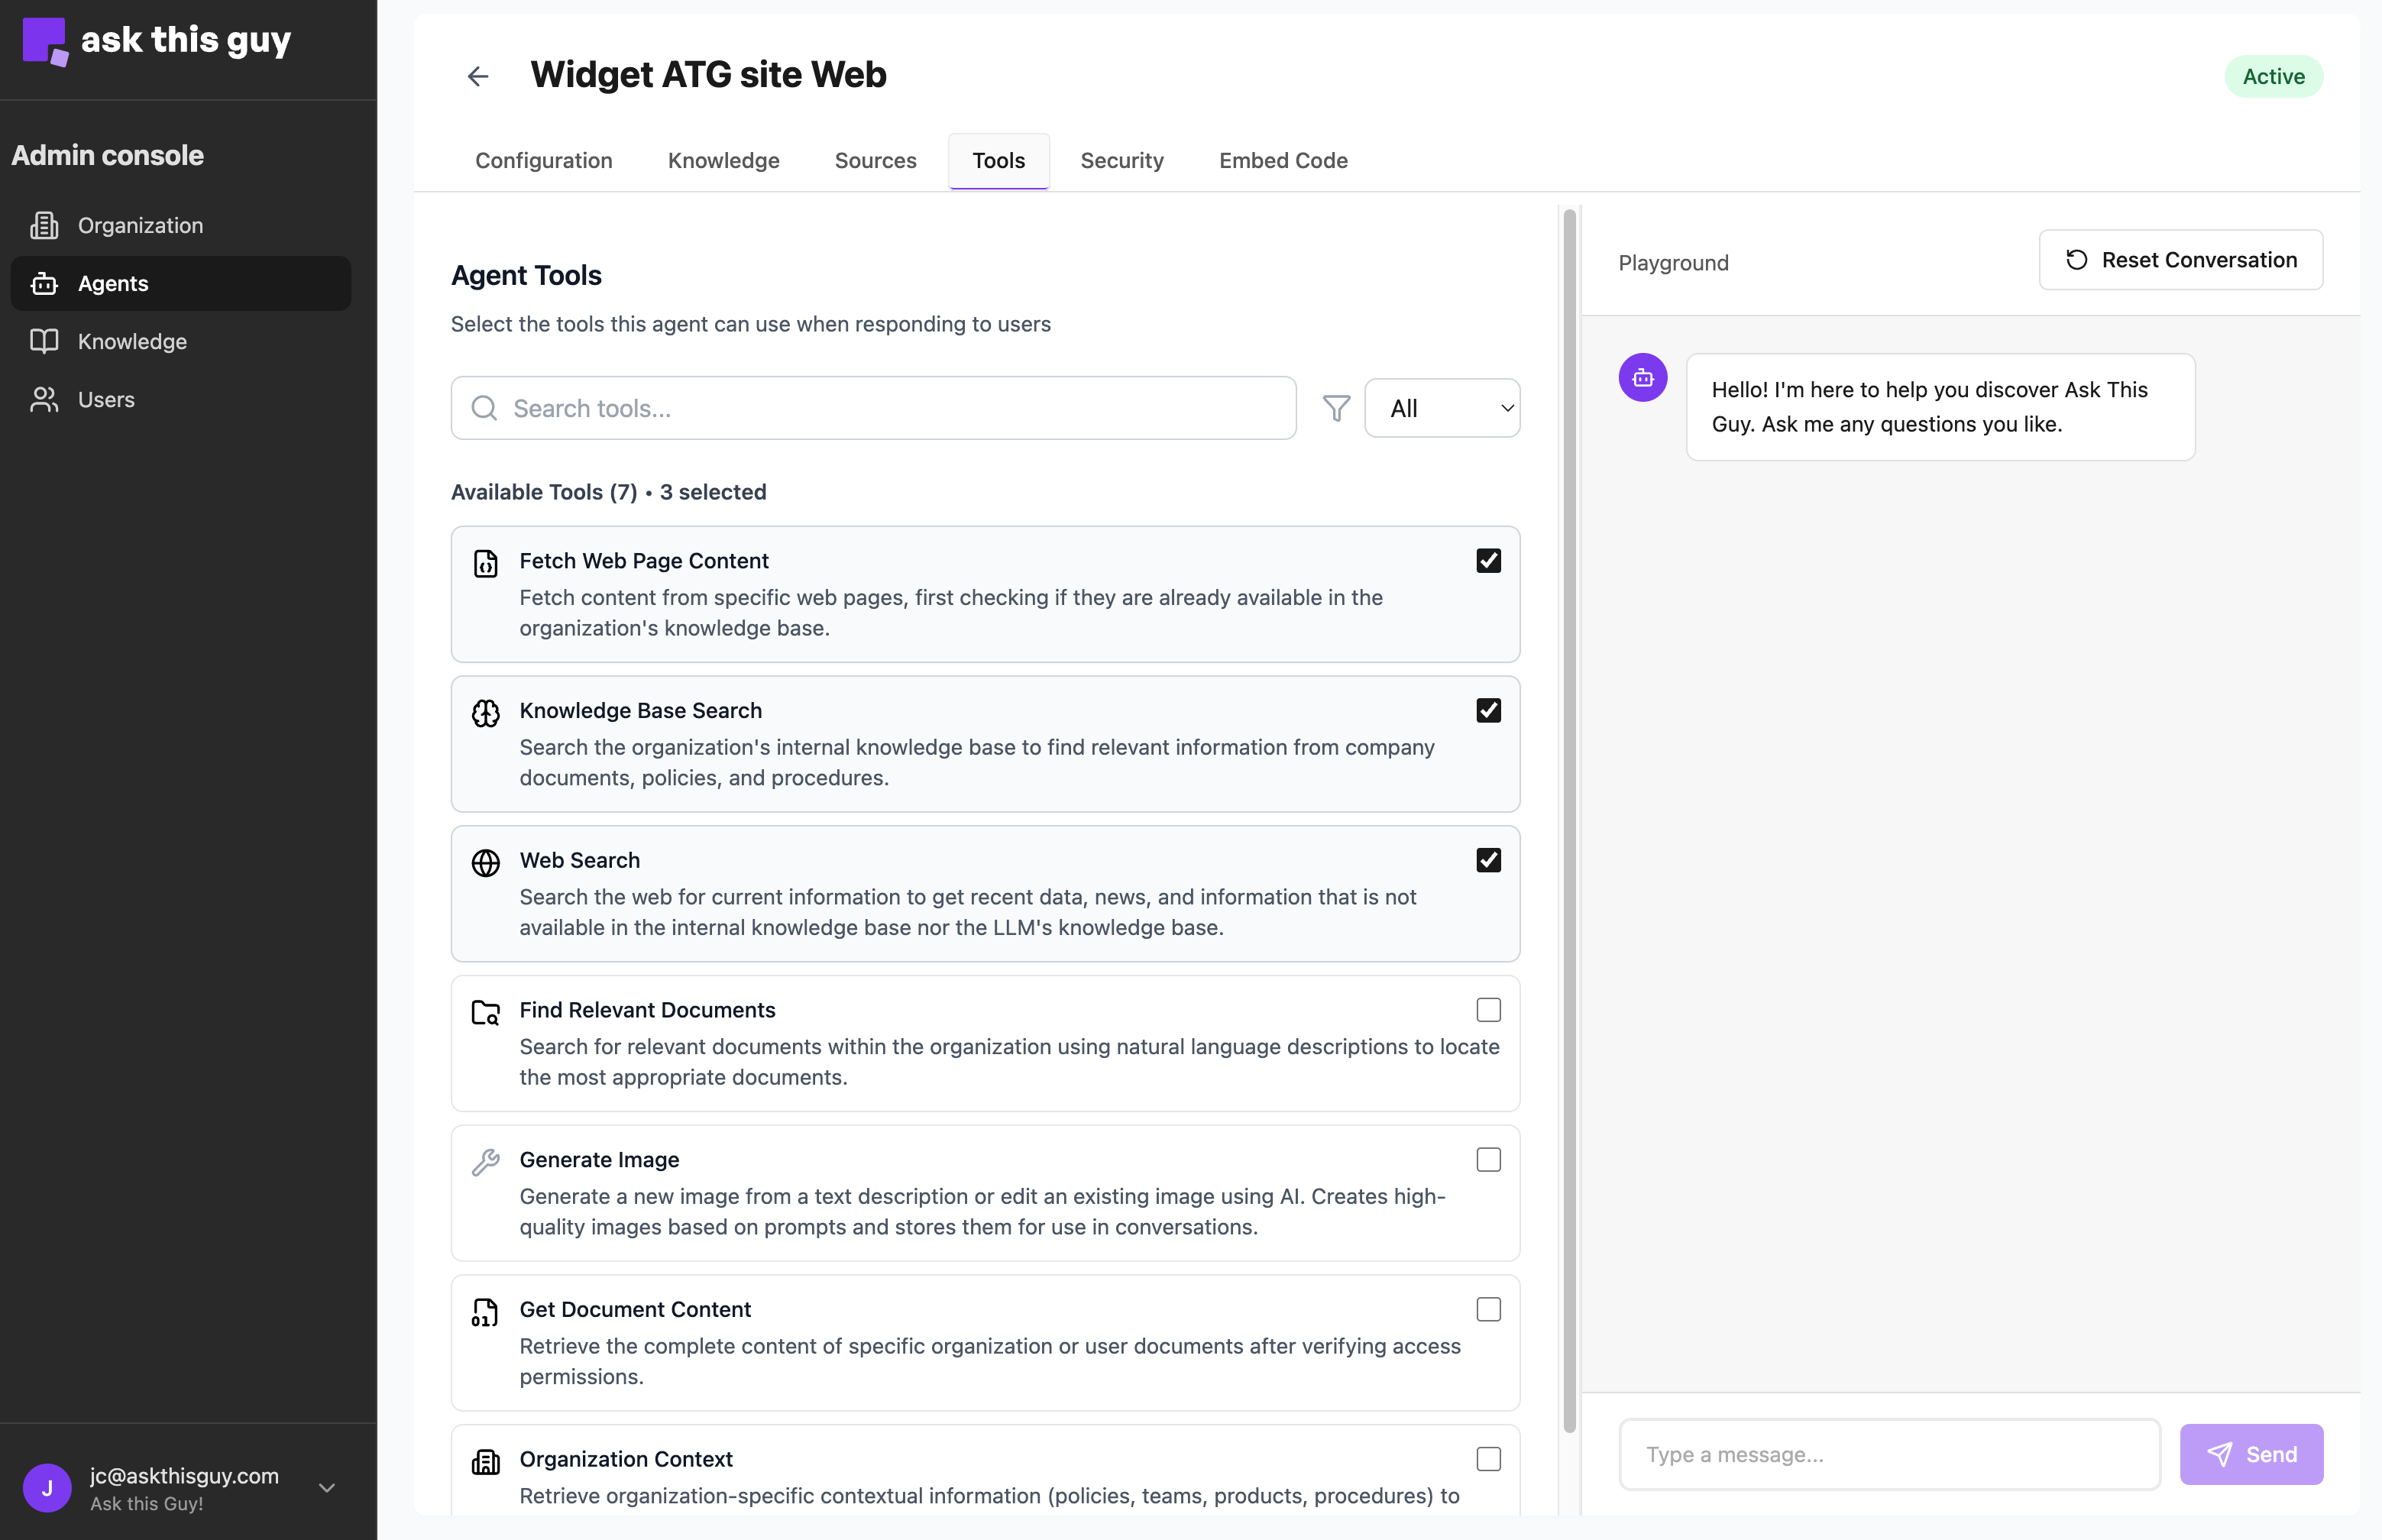2382x1540 pixels.
Task: Click the Web Search globe icon
Action: [x=486, y=862]
